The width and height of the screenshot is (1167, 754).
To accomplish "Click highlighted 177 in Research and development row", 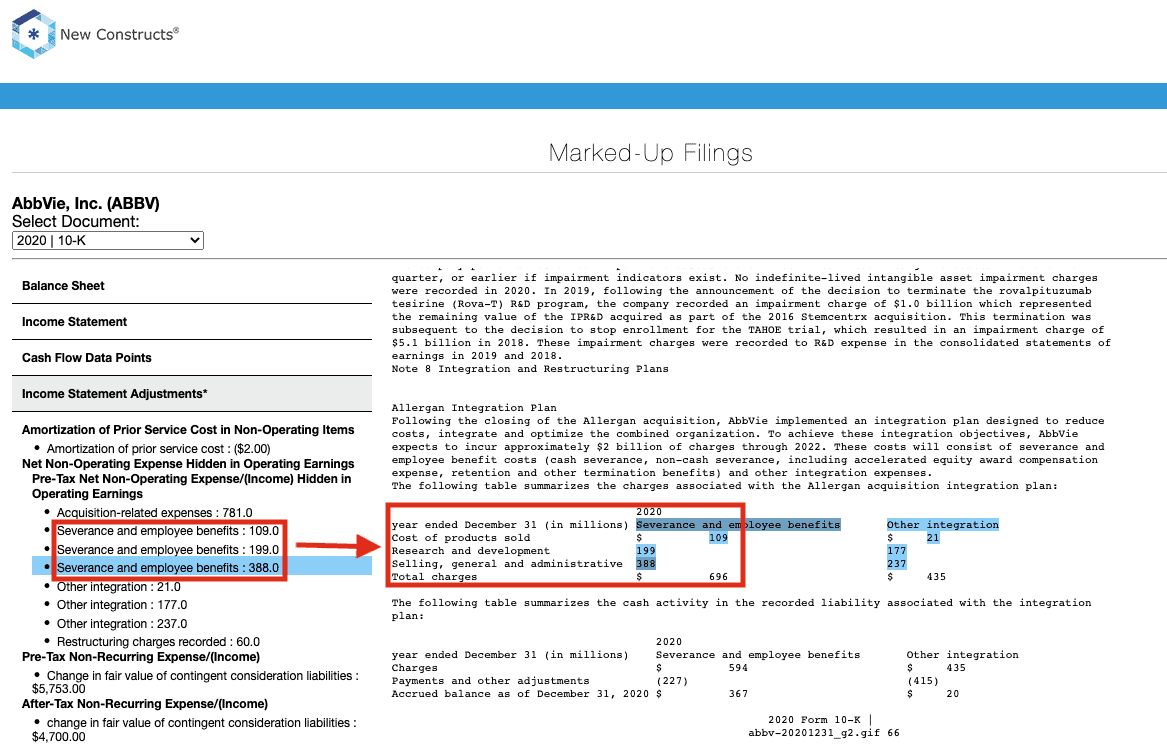I will click(x=897, y=551).
